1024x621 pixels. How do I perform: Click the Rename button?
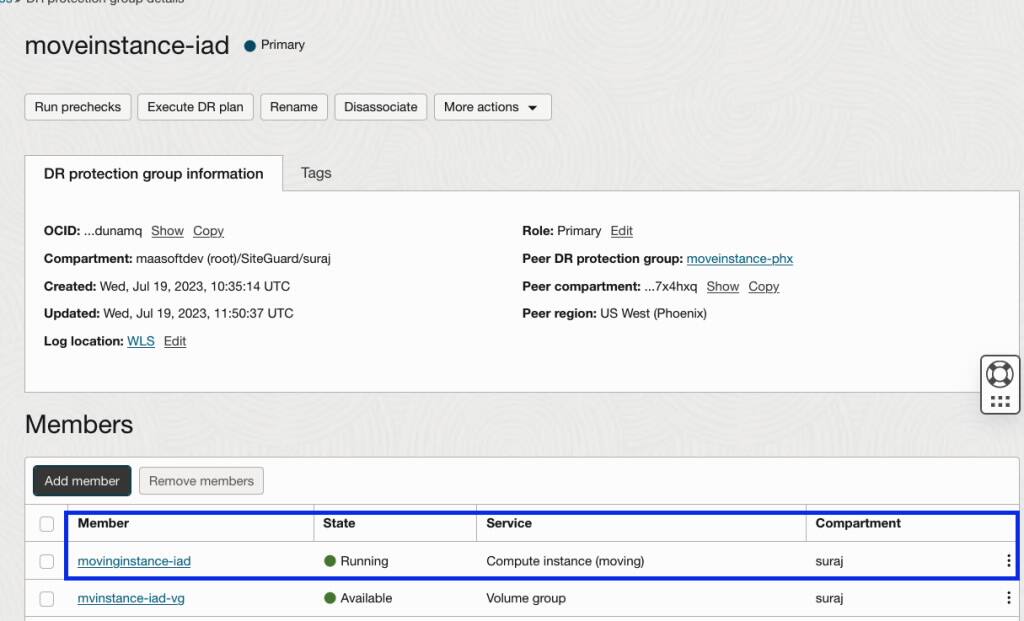point(294,107)
